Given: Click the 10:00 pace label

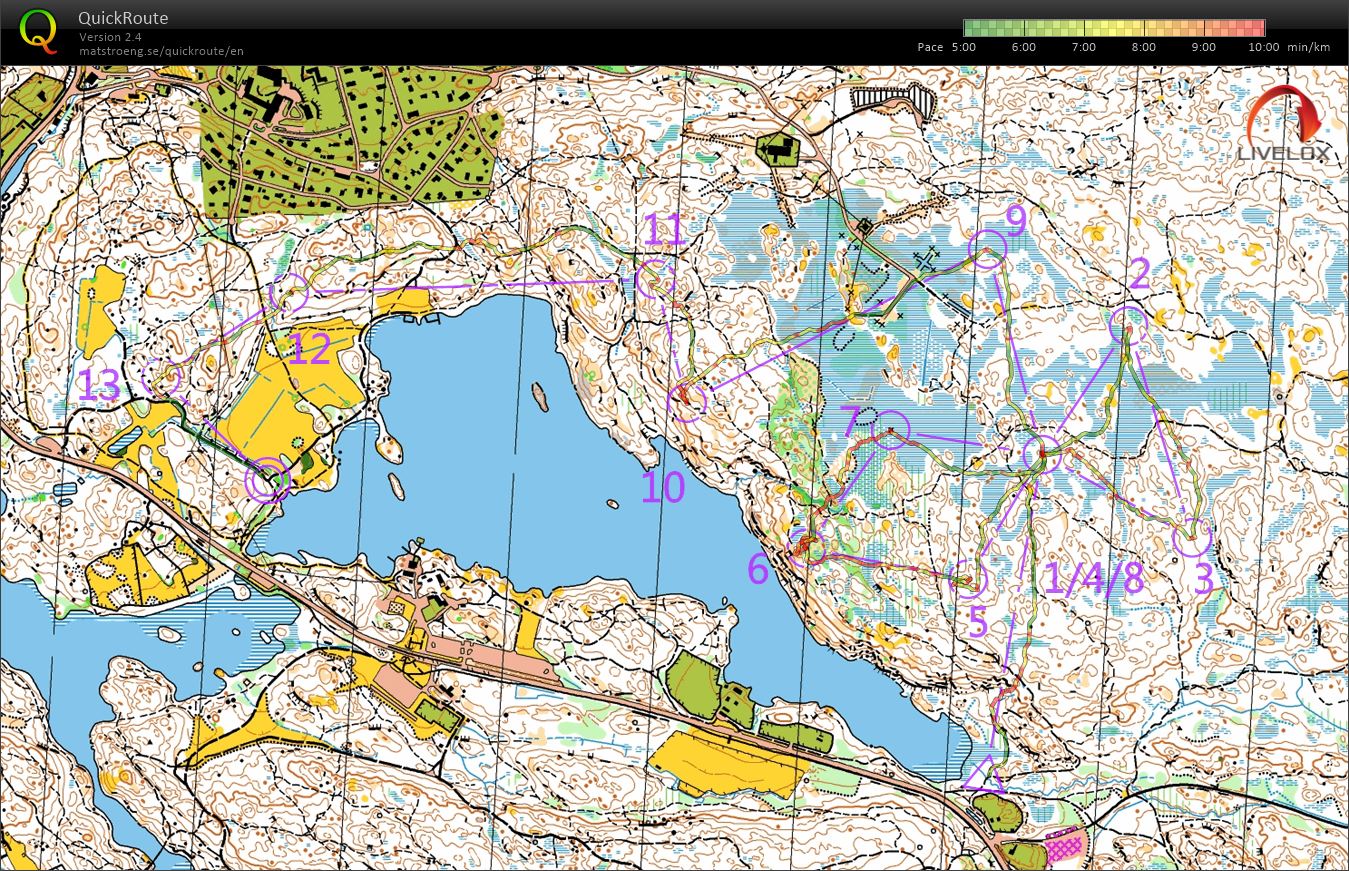Looking at the screenshot, I should pyautogui.click(x=1263, y=47).
